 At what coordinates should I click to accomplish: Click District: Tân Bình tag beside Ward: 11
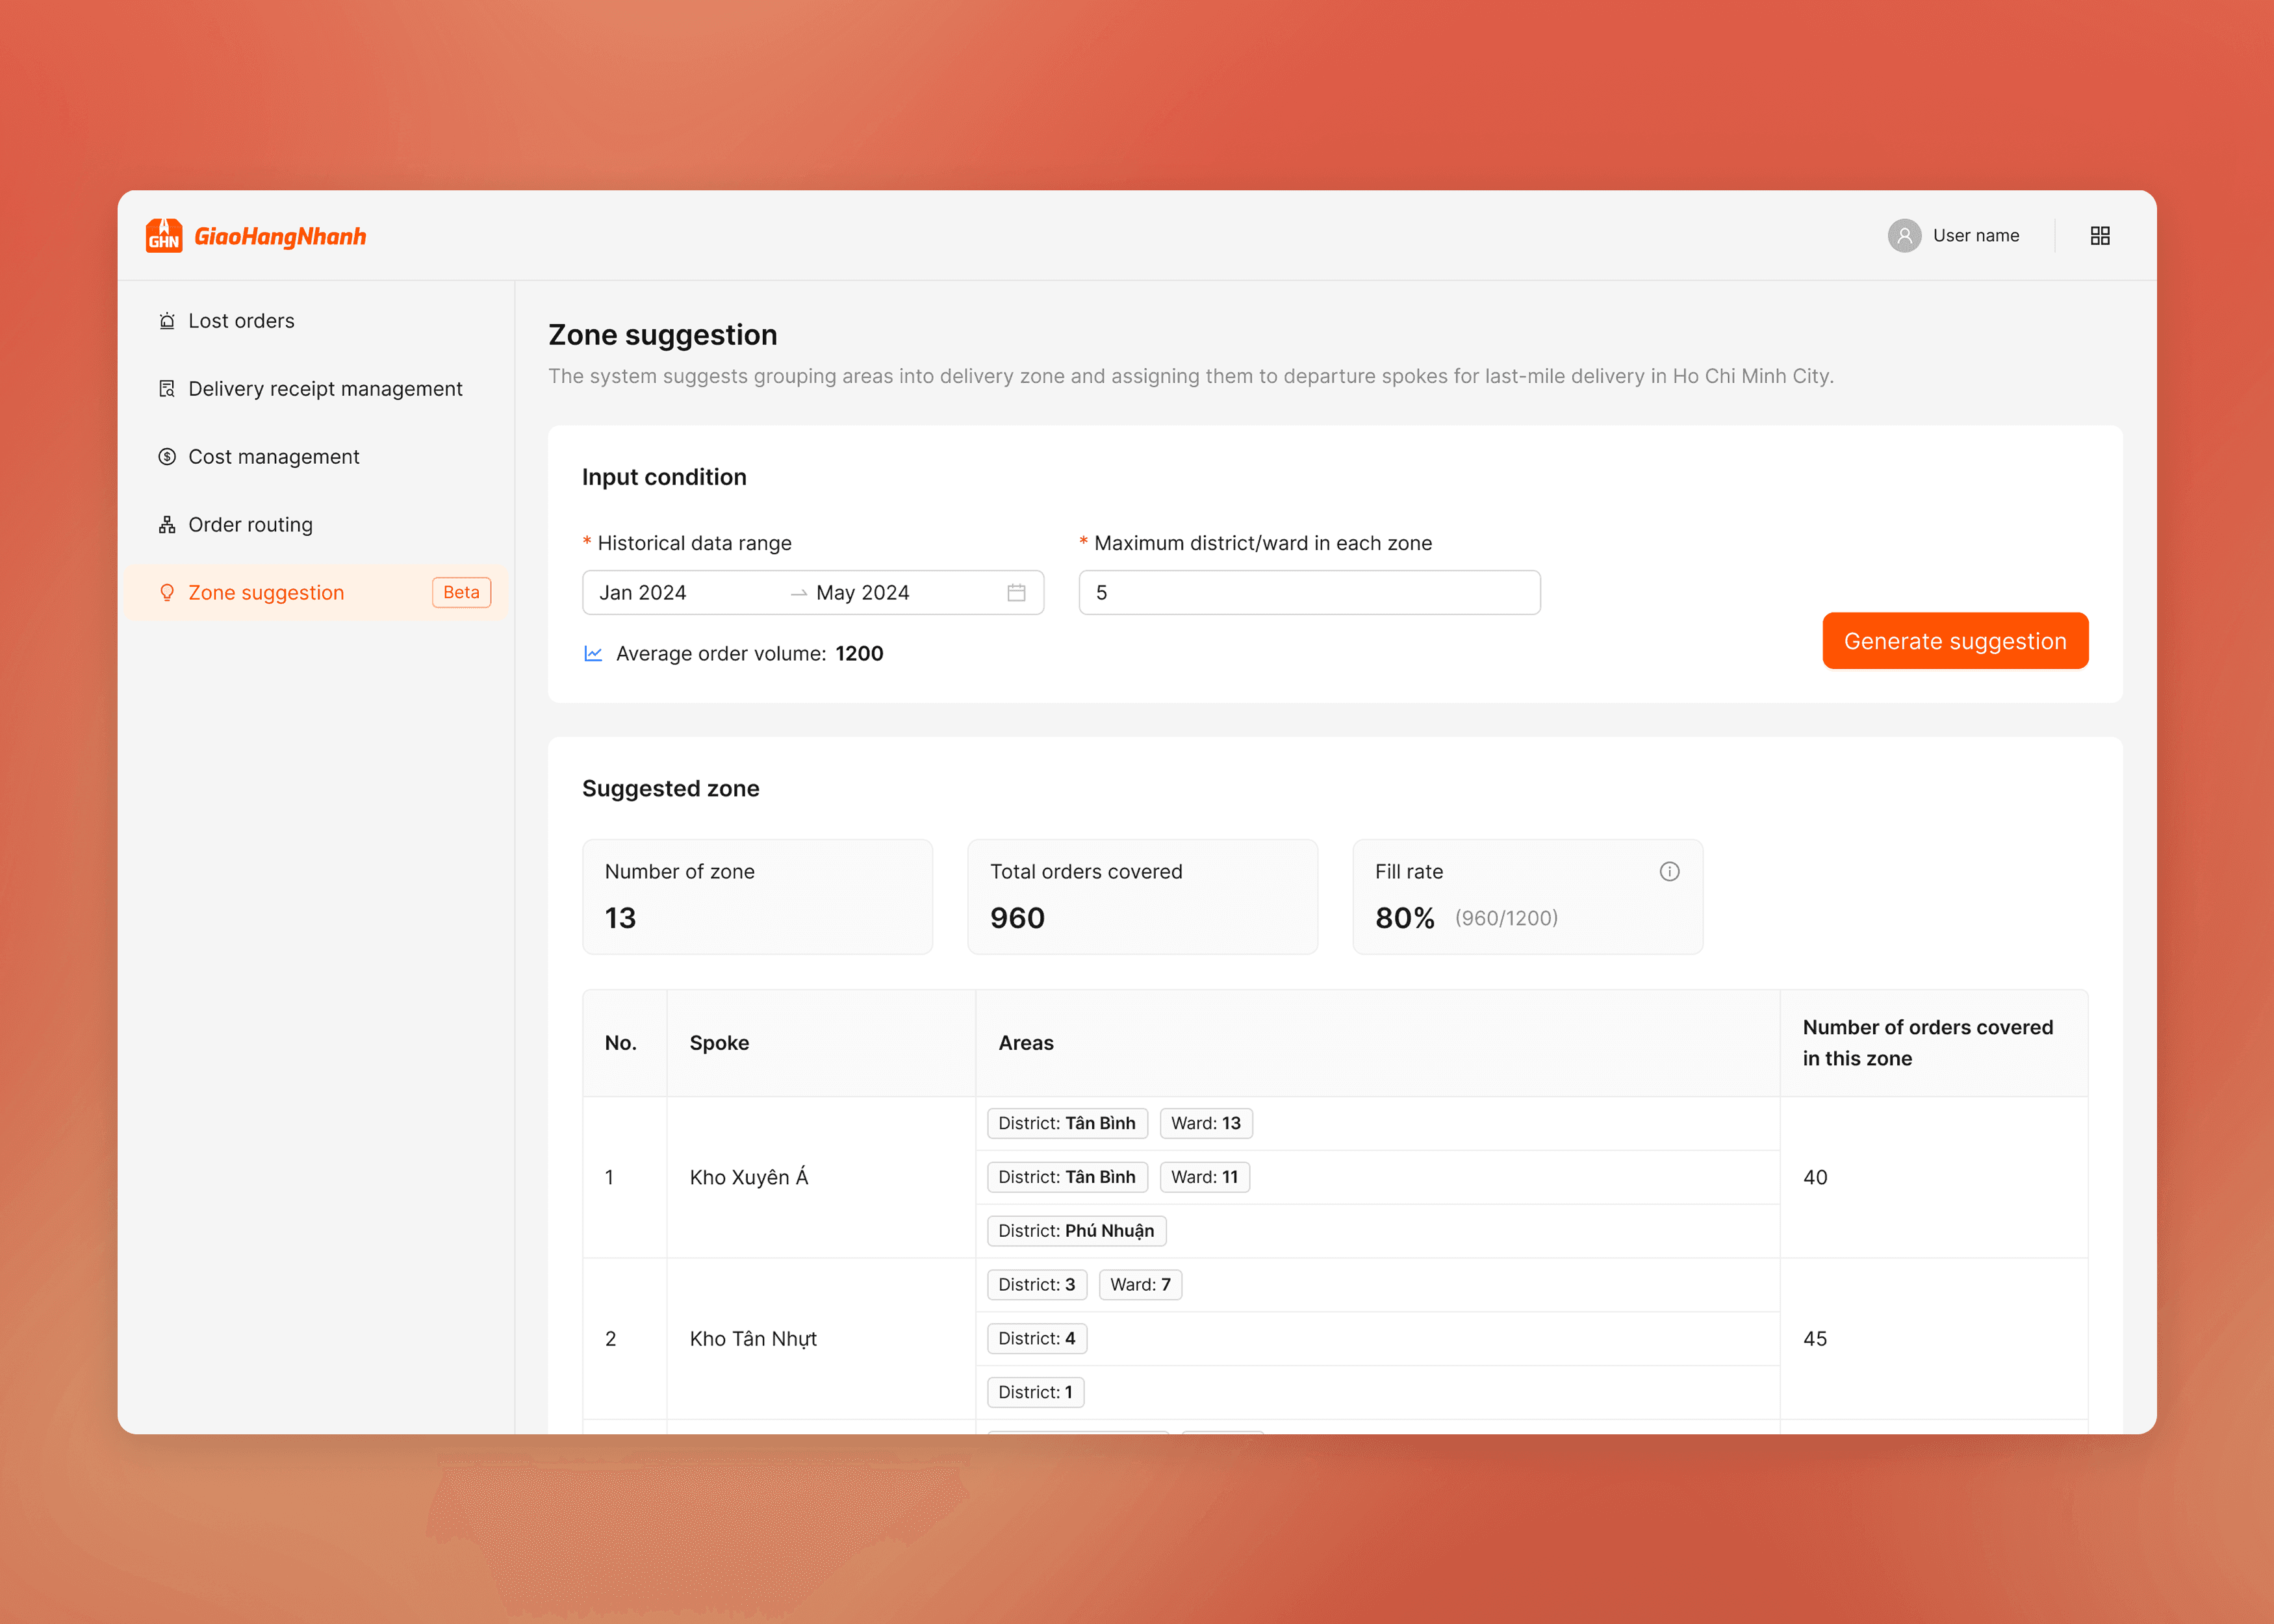pos(1067,1178)
